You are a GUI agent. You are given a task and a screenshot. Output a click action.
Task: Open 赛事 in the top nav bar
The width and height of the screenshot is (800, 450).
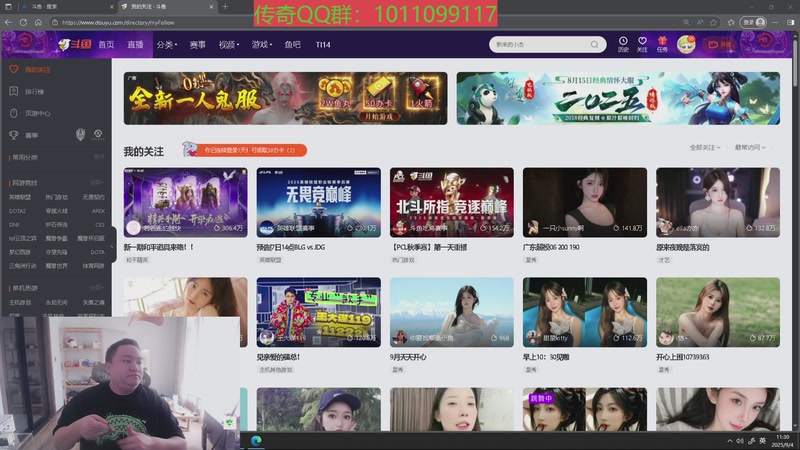pos(197,45)
